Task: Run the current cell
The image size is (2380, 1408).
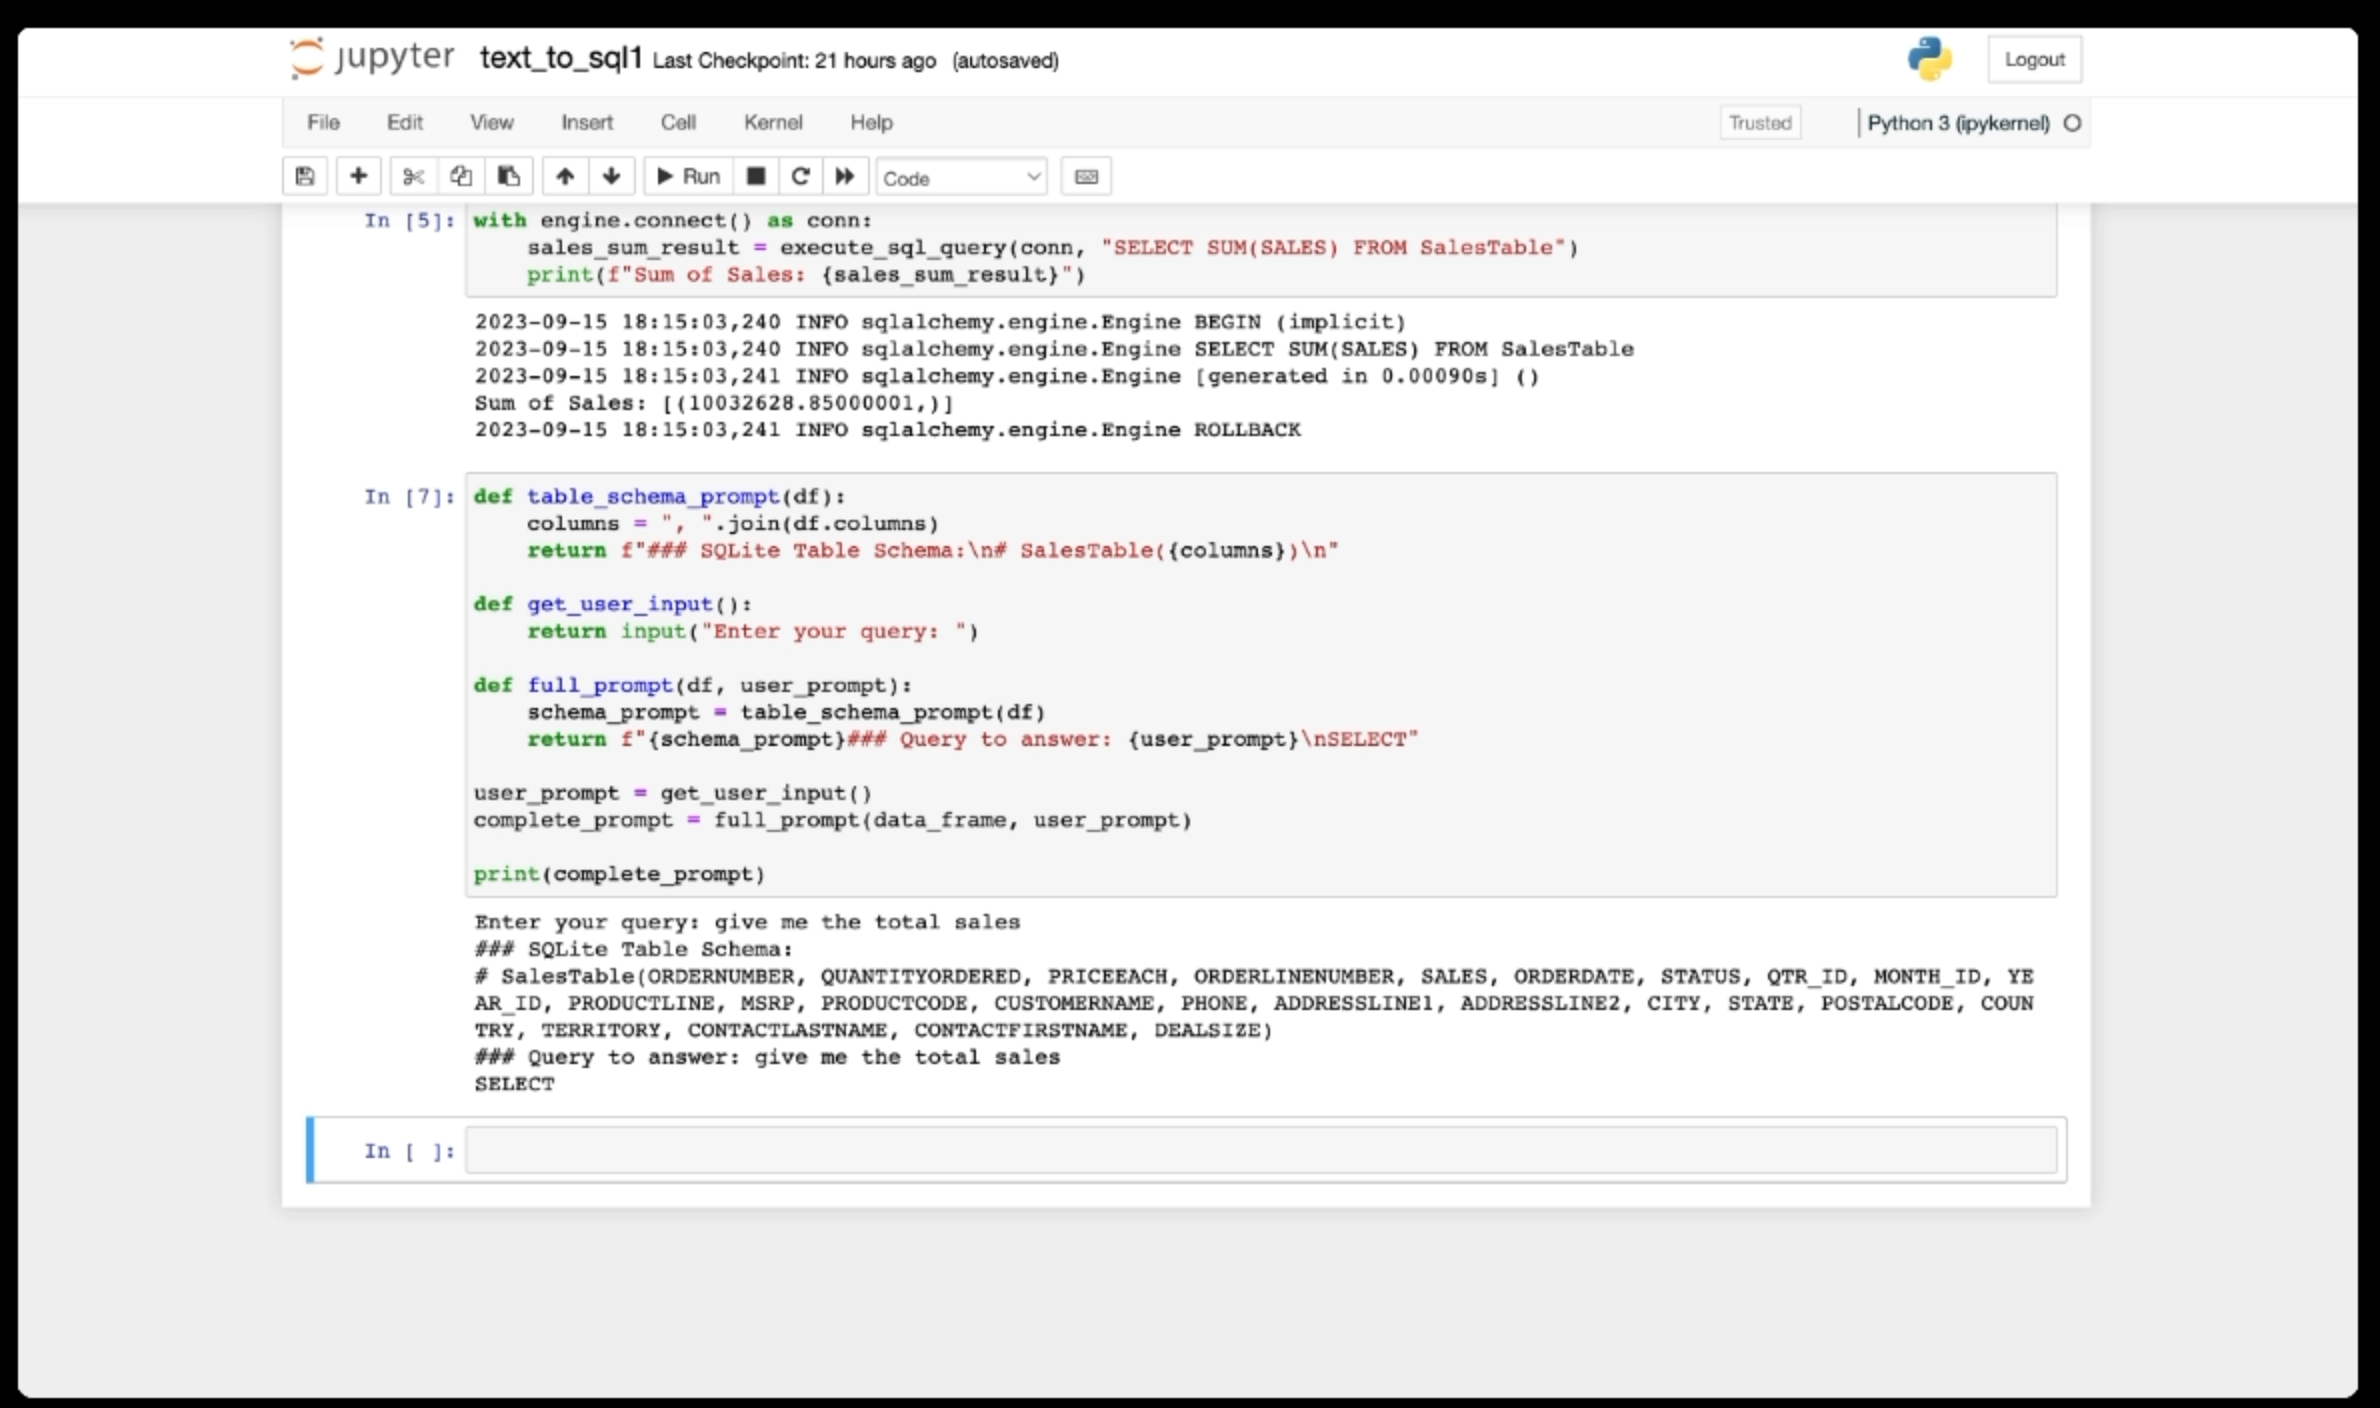Action: [688, 177]
